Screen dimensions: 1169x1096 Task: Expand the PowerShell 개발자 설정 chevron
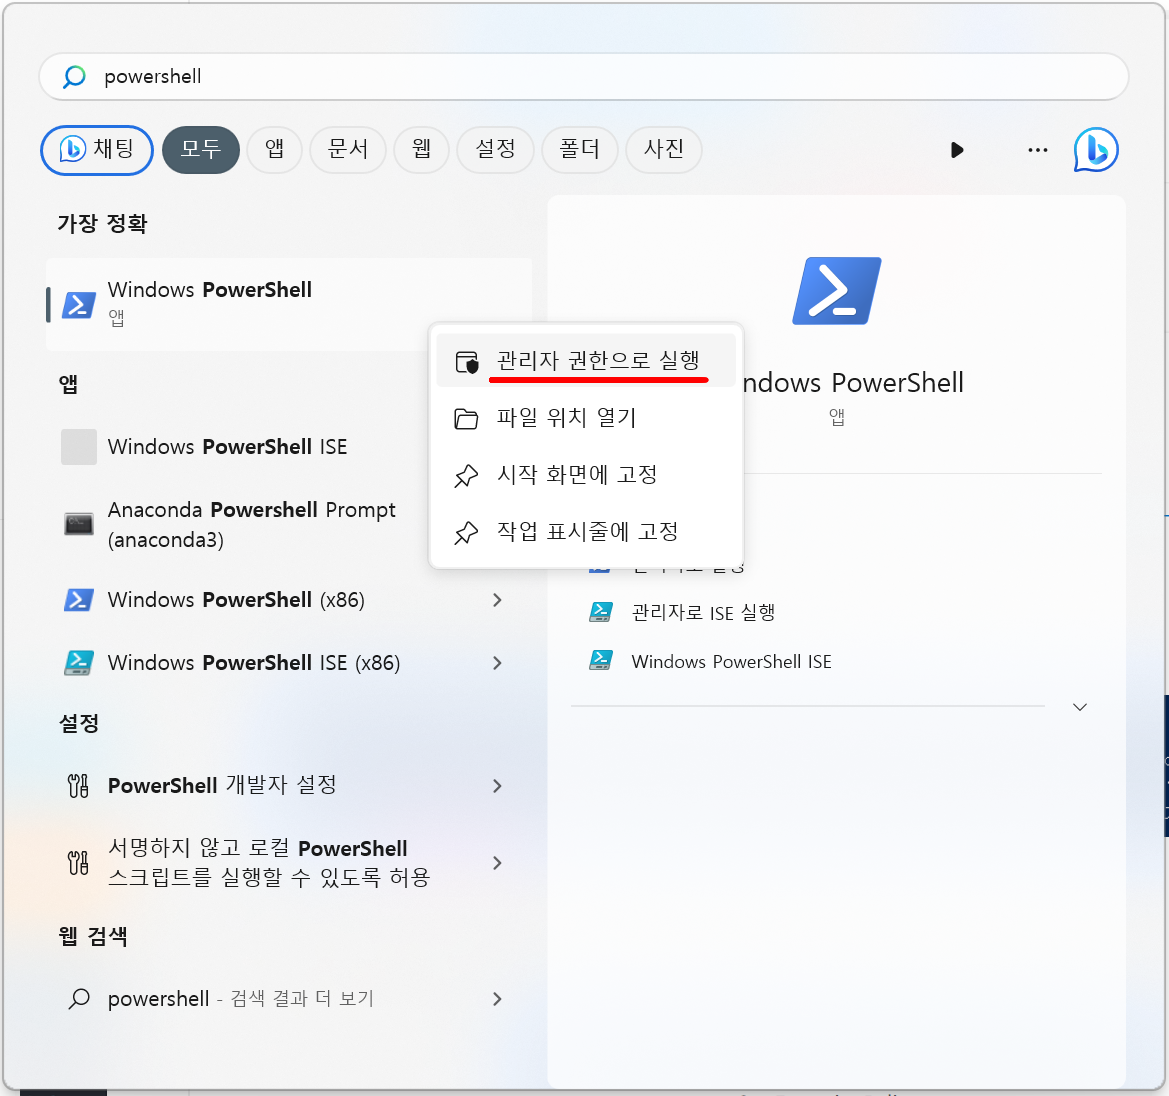(497, 786)
